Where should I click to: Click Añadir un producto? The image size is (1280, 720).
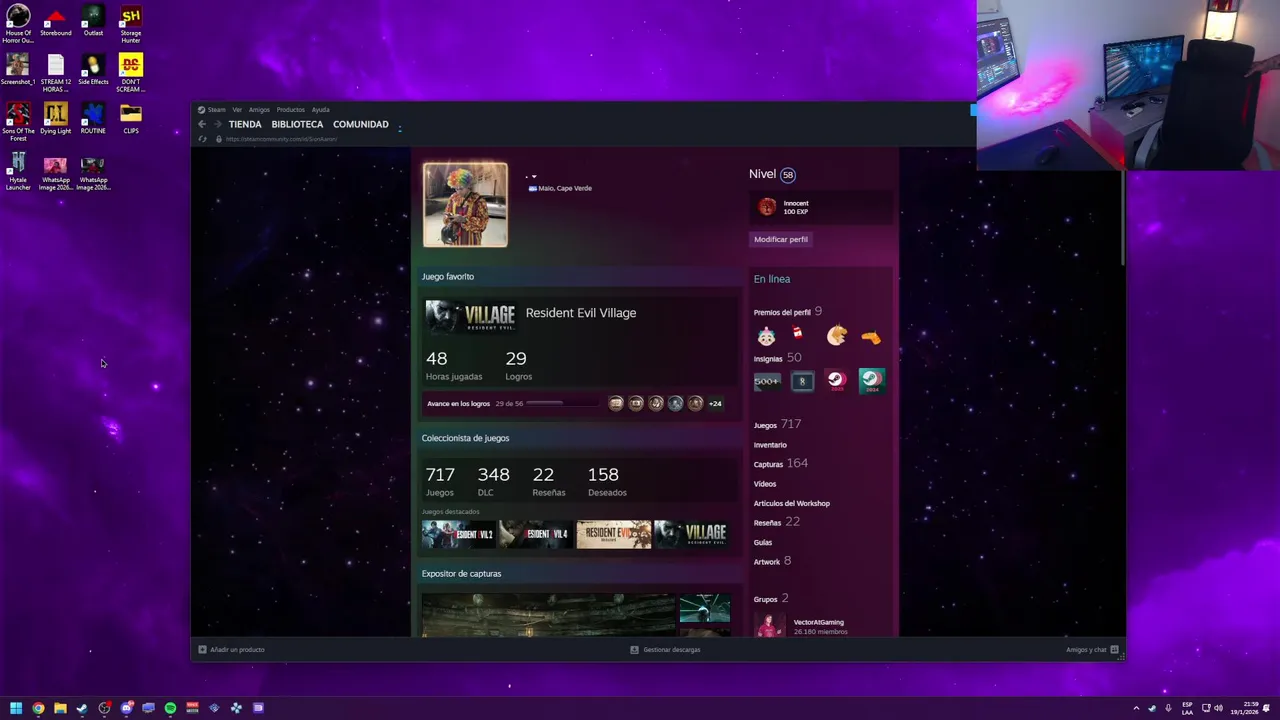coord(231,650)
